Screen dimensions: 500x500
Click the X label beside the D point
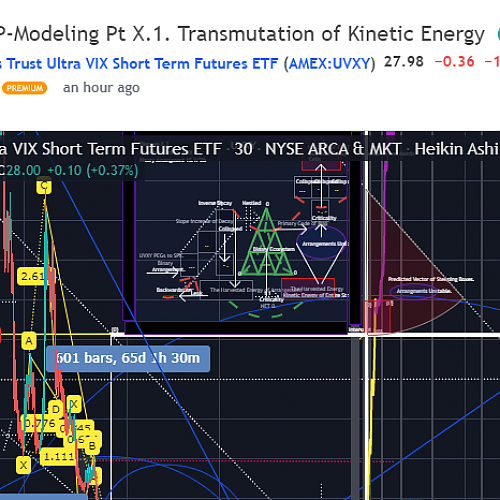(74, 404)
